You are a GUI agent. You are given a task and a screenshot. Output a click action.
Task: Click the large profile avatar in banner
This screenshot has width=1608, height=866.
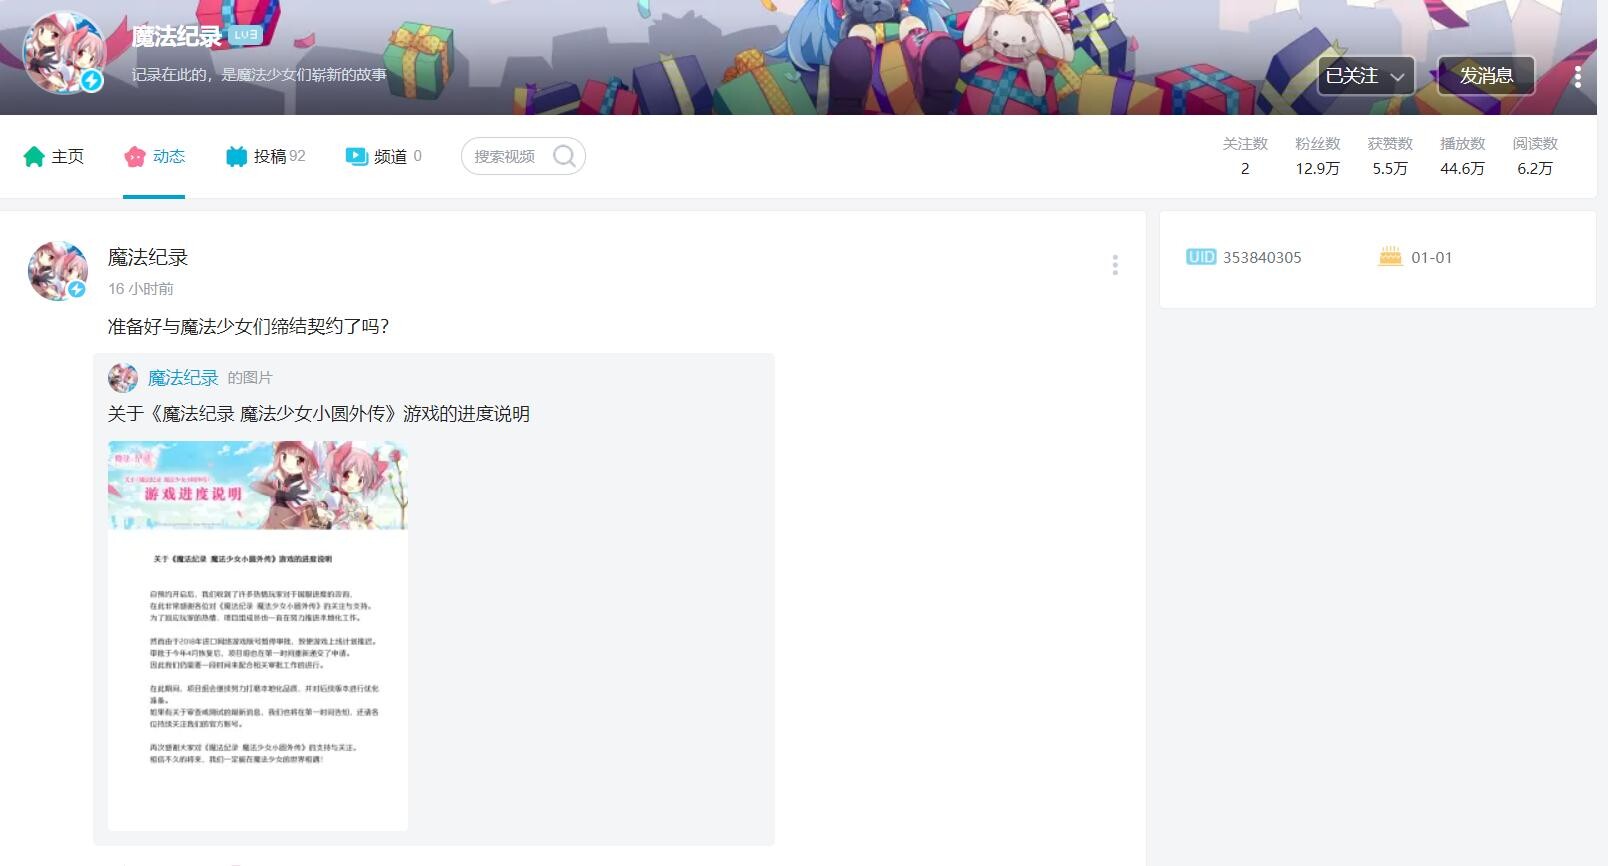point(64,54)
